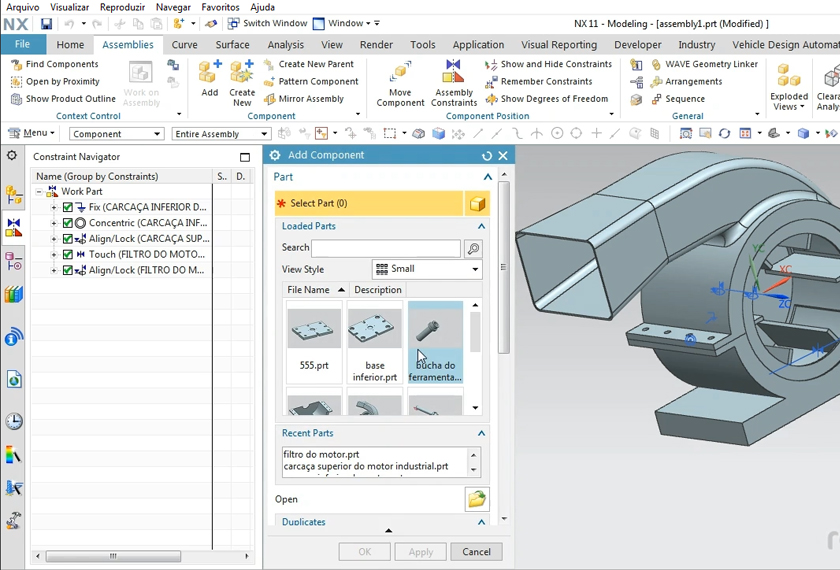Image resolution: width=840 pixels, height=570 pixels.
Task: Click the Mirror Assembly icon
Action: click(270, 99)
